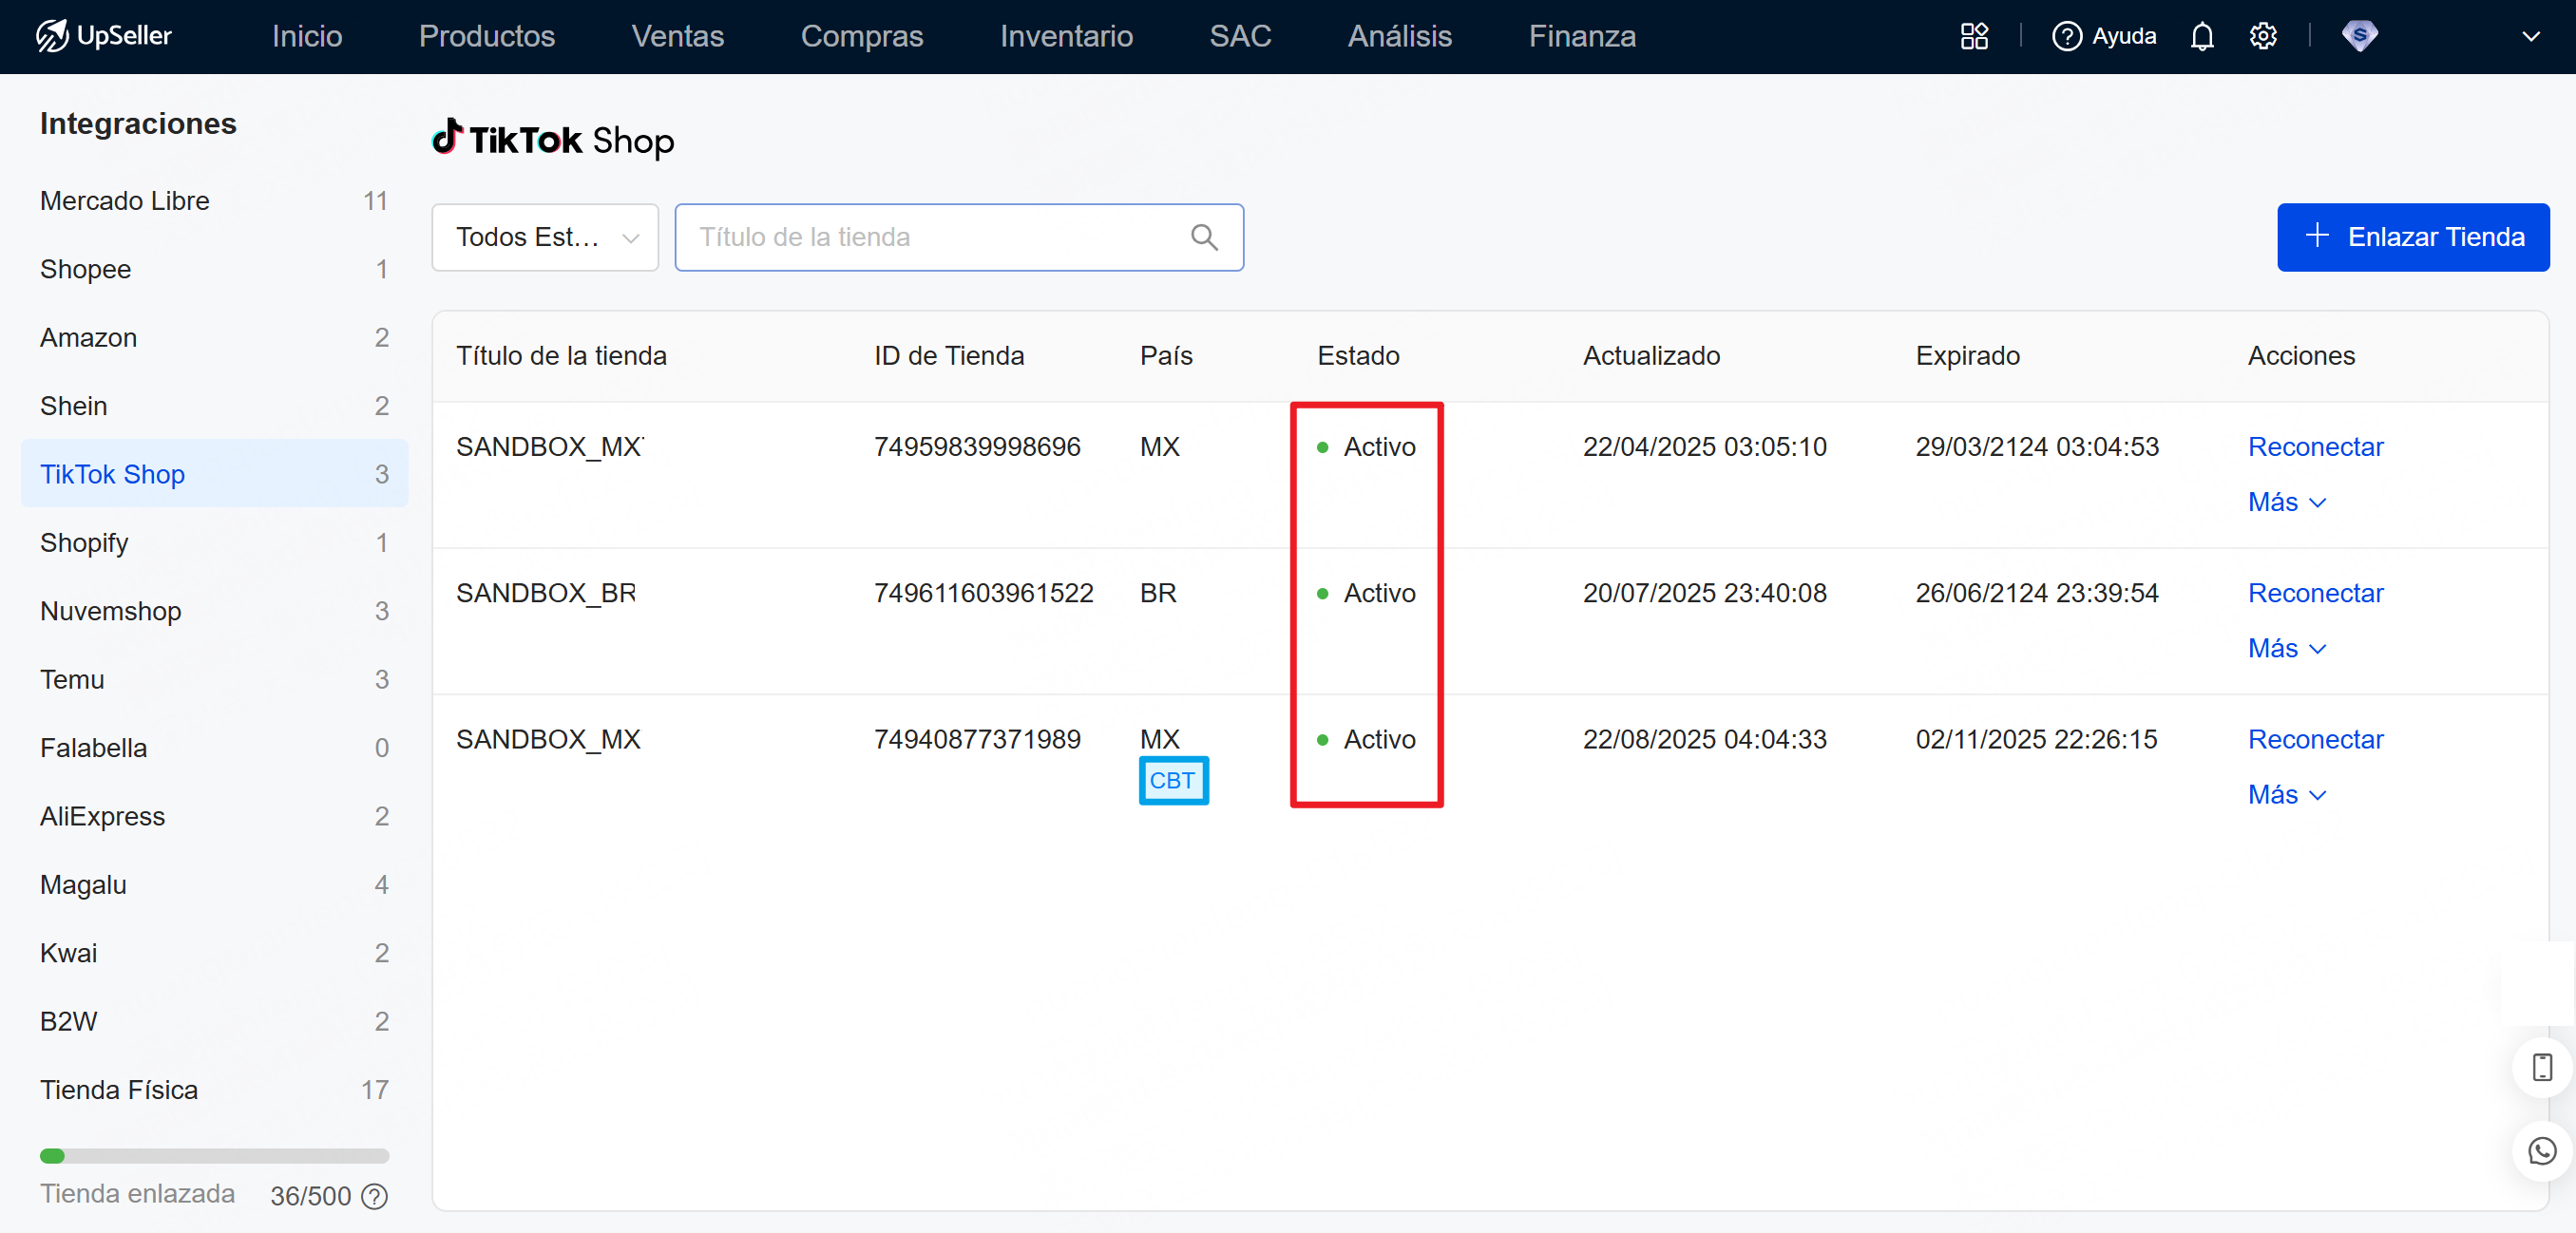Reconectar store 74959839998696
Screen dimensions: 2576x1233
click(x=2315, y=446)
